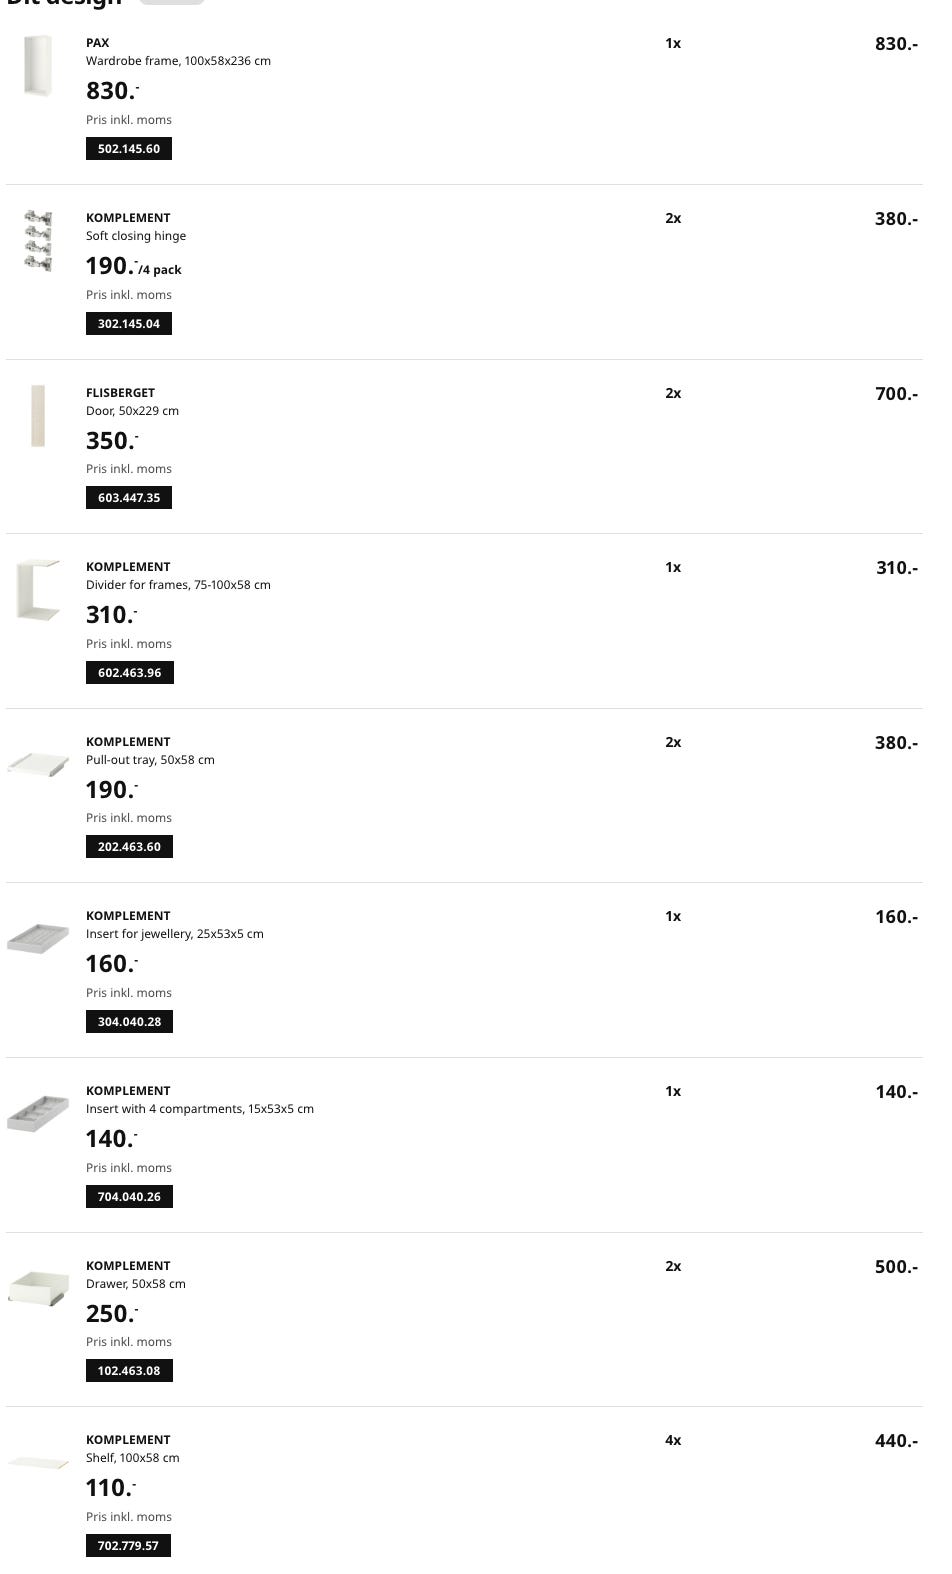952x1574 pixels.
Task: Open the FLISBERGET product link
Action: [x=120, y=393]
